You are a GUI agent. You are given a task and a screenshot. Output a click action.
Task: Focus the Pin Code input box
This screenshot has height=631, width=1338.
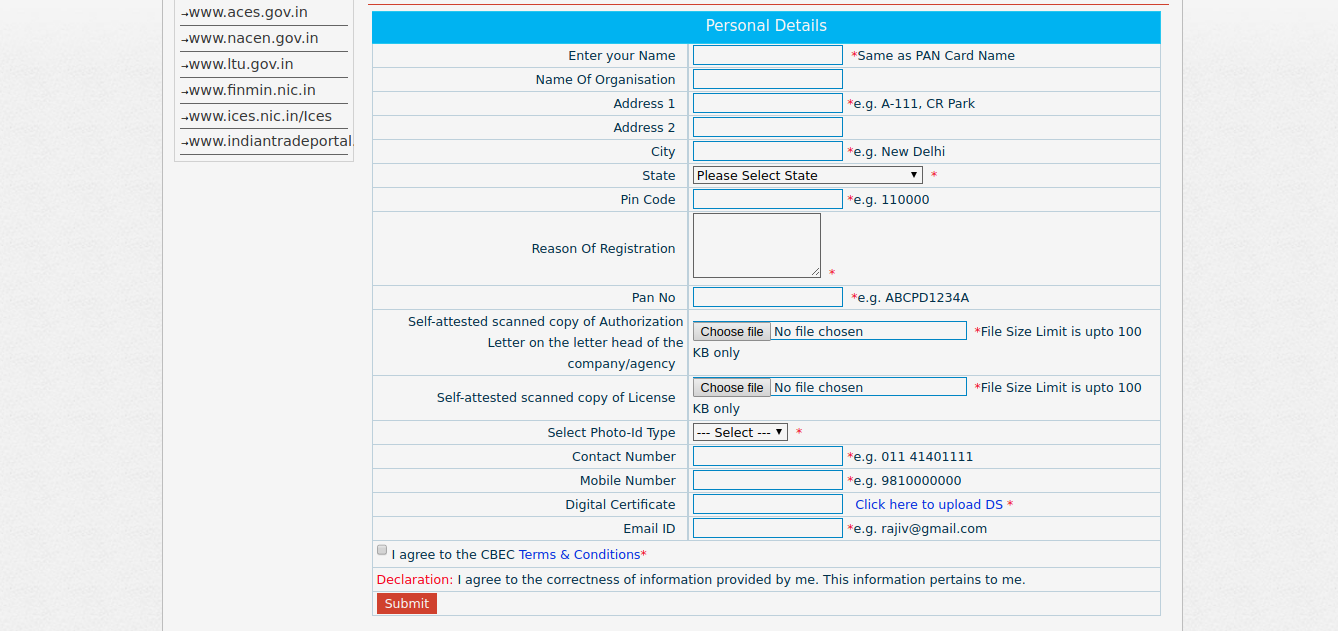click(x=767, y=200)
